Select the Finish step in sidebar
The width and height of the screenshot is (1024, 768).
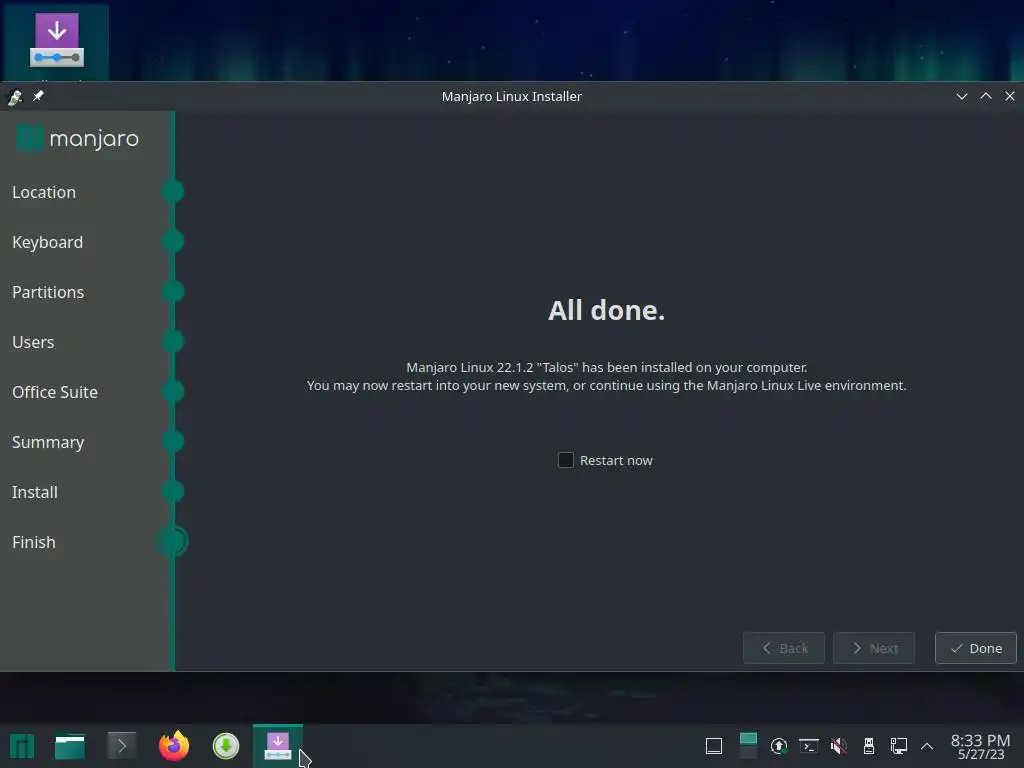pos(33,542)
